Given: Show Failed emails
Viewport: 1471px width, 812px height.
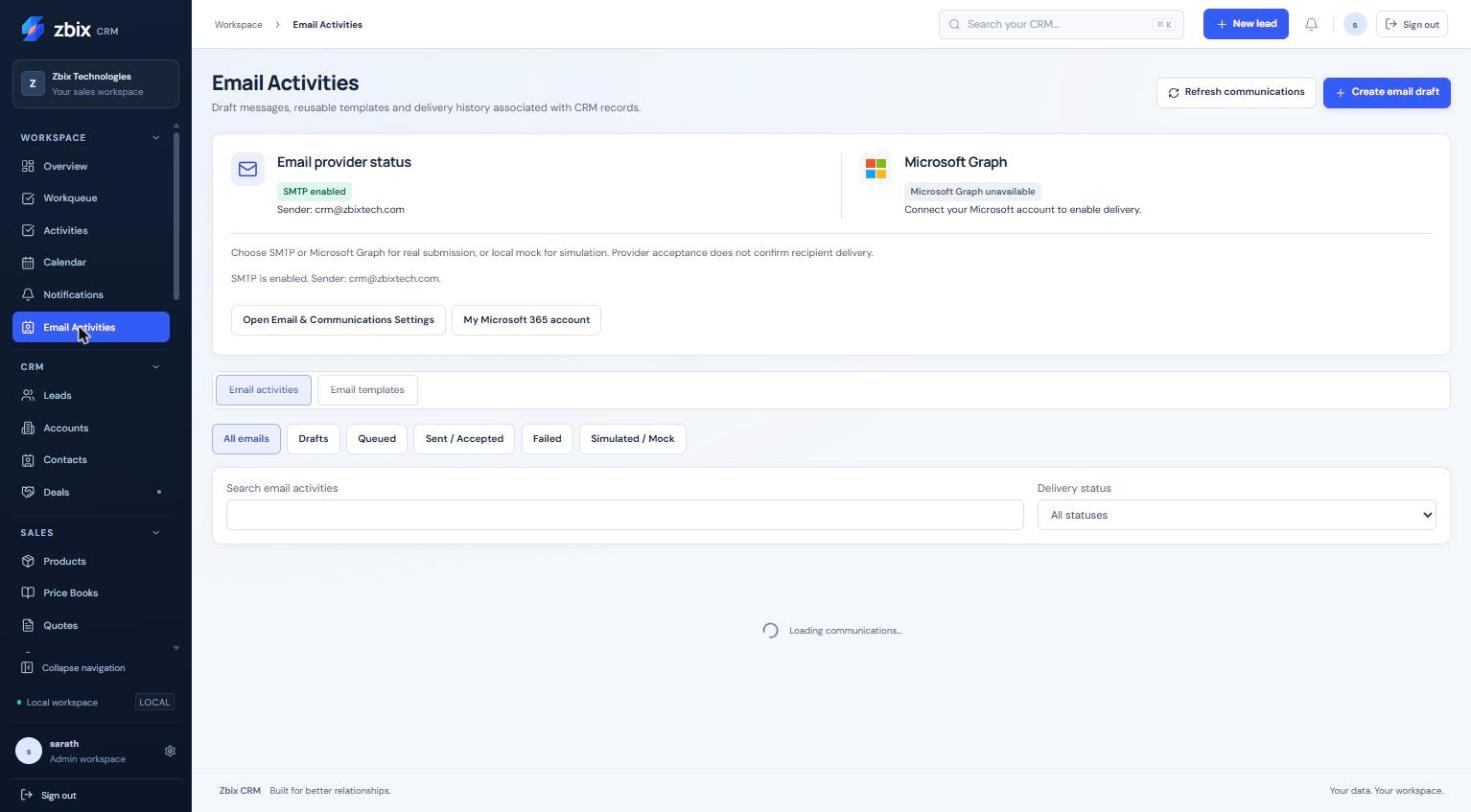Looking at the screenshot, I should pos(547,439).
